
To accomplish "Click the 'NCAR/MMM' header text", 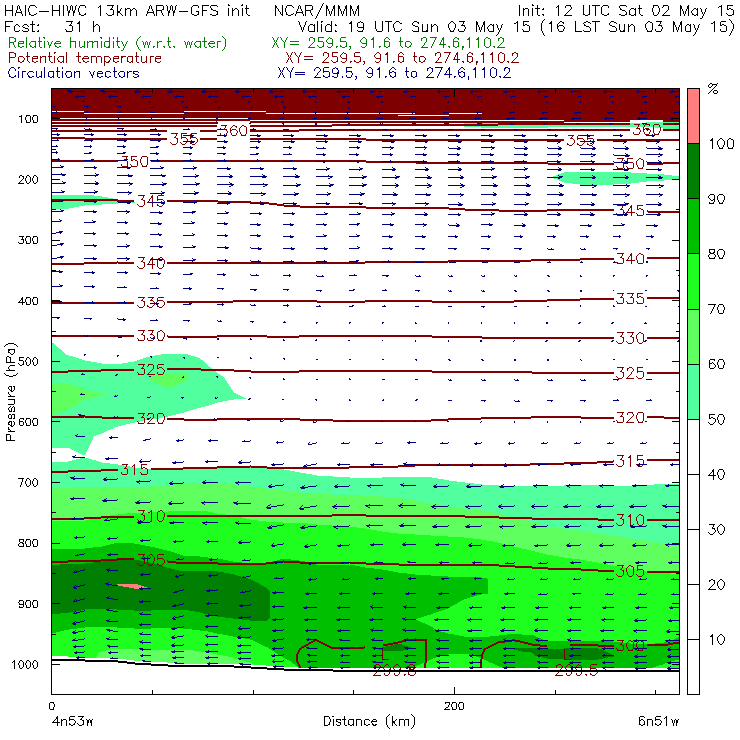I will click(x=317, y=10).
